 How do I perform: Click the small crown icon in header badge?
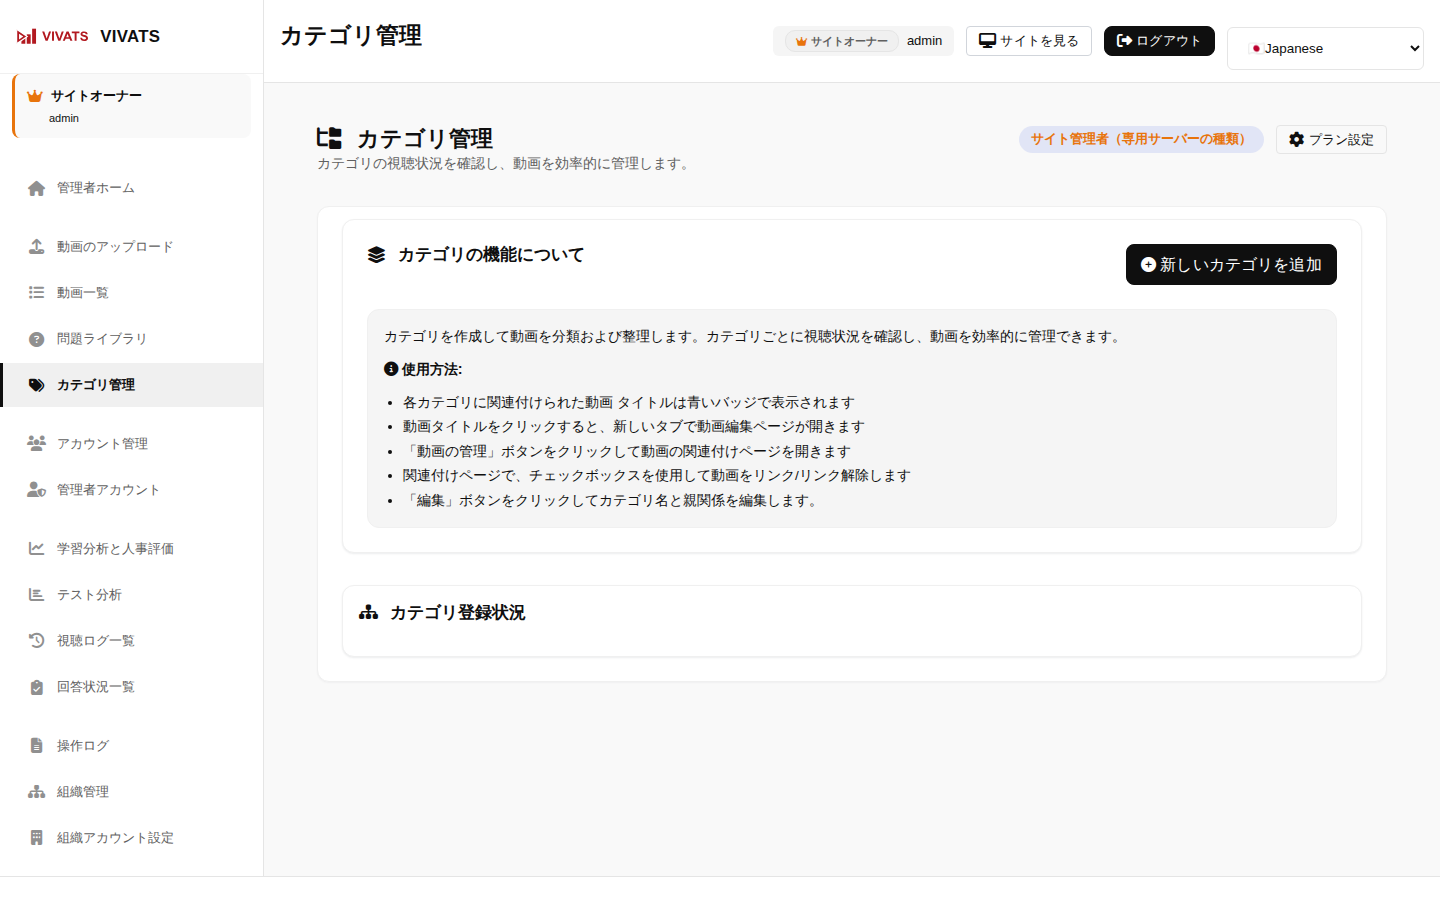pos(801,41)
